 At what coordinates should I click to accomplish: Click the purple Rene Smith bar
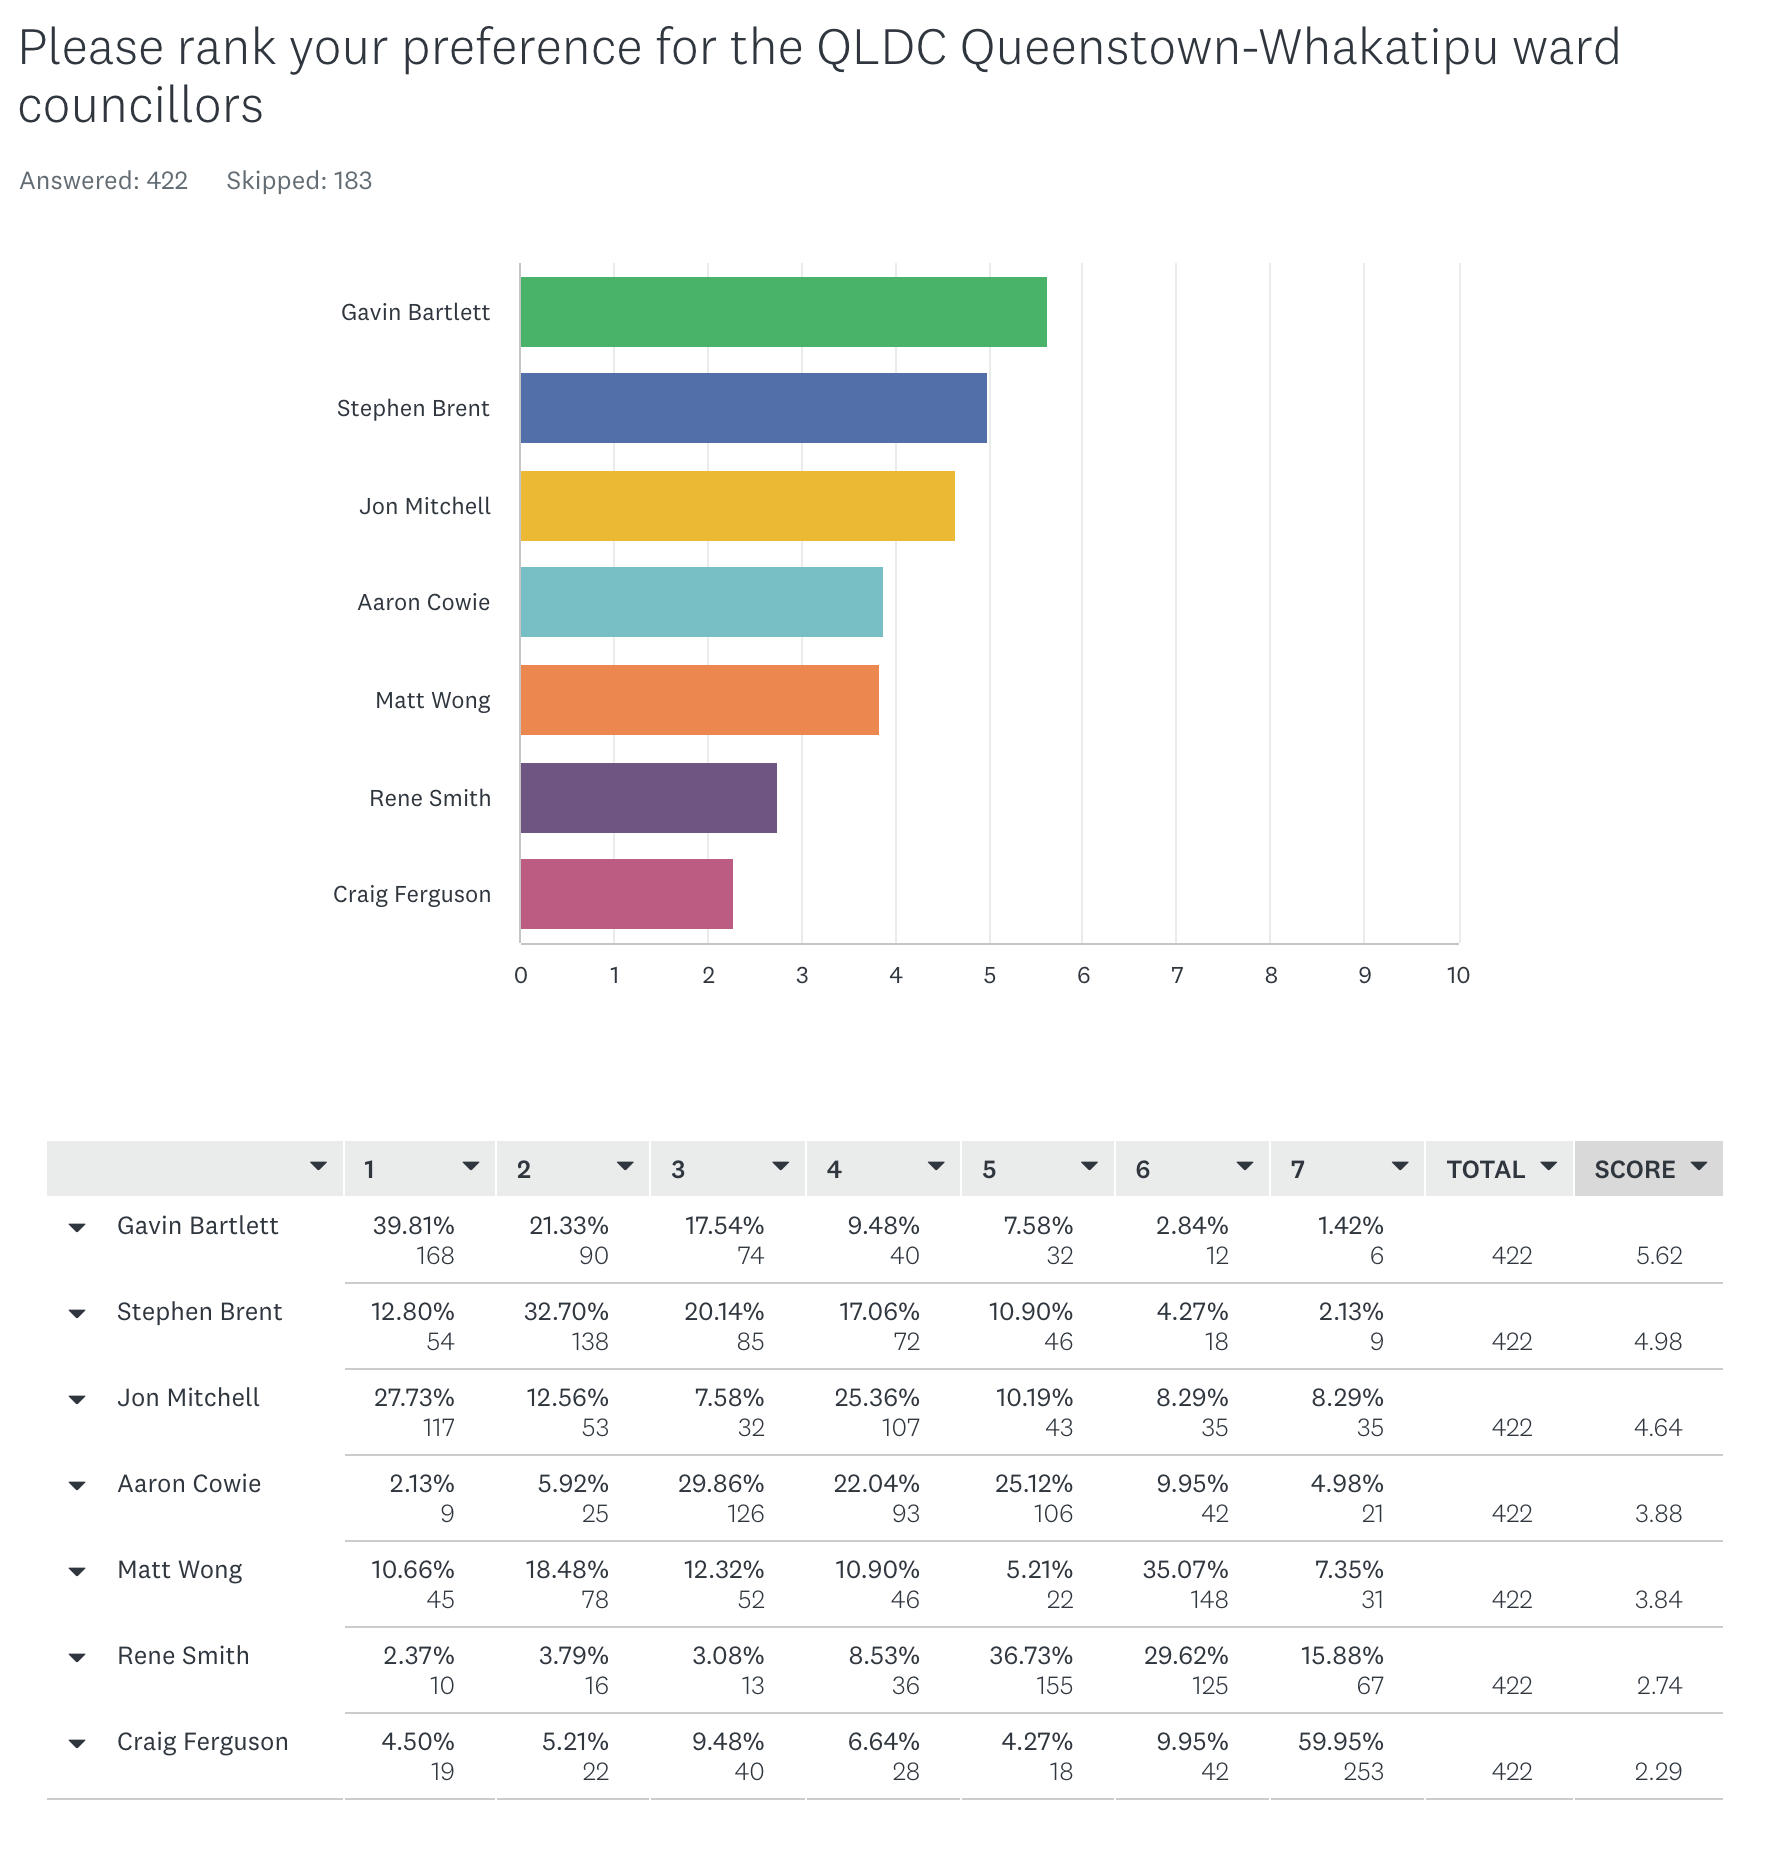pos(648,798)
